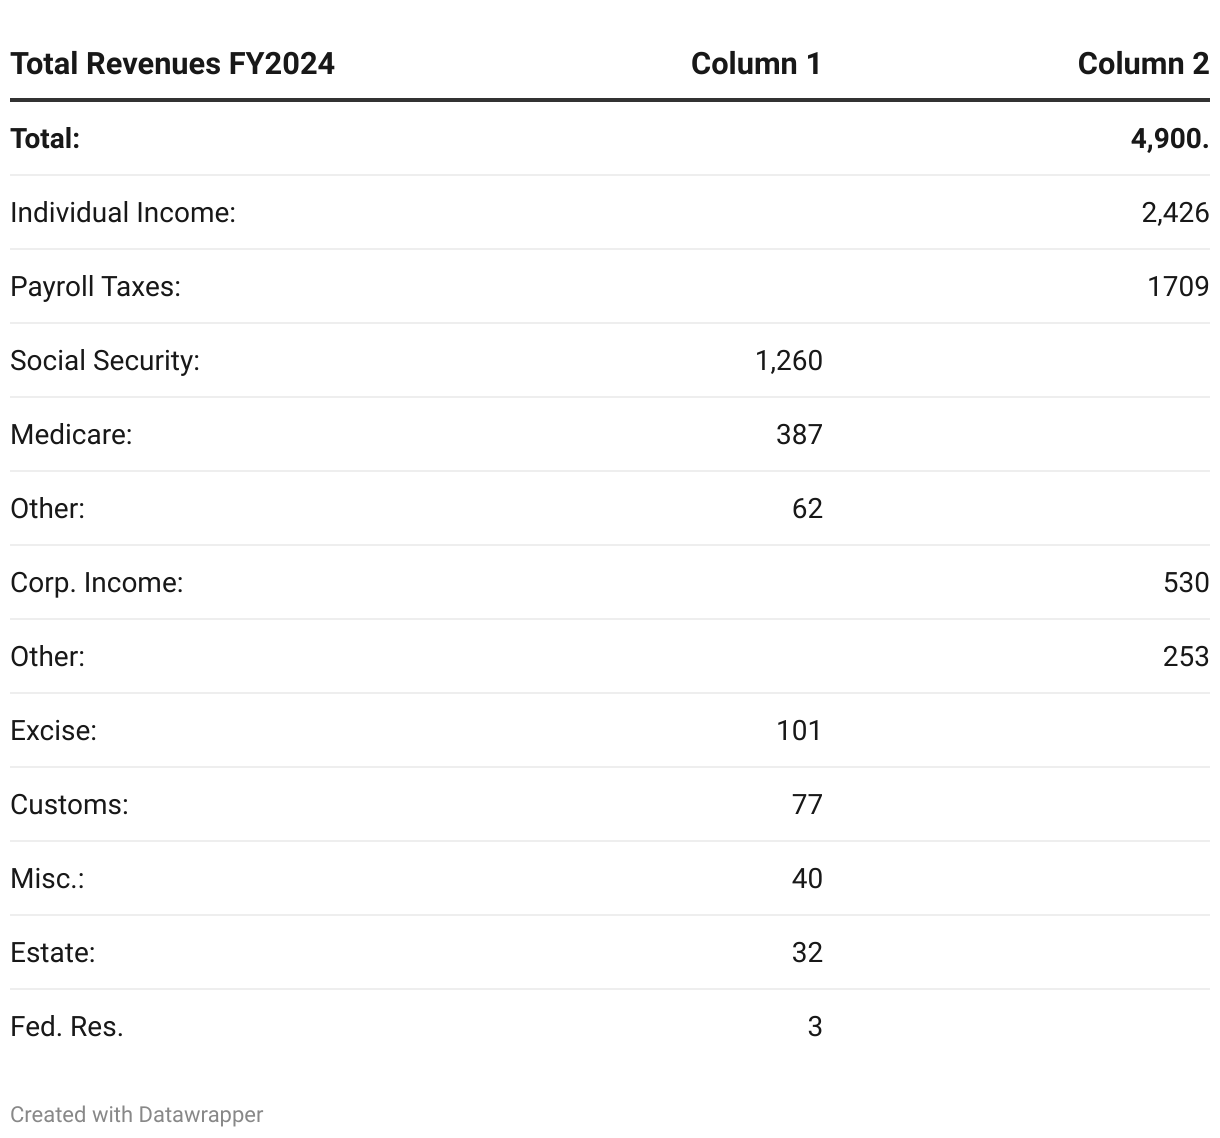This screenshot has width=1220, height=1138.
Task: Click the Corp. Income row label
Action: click(x=97, y=583)
